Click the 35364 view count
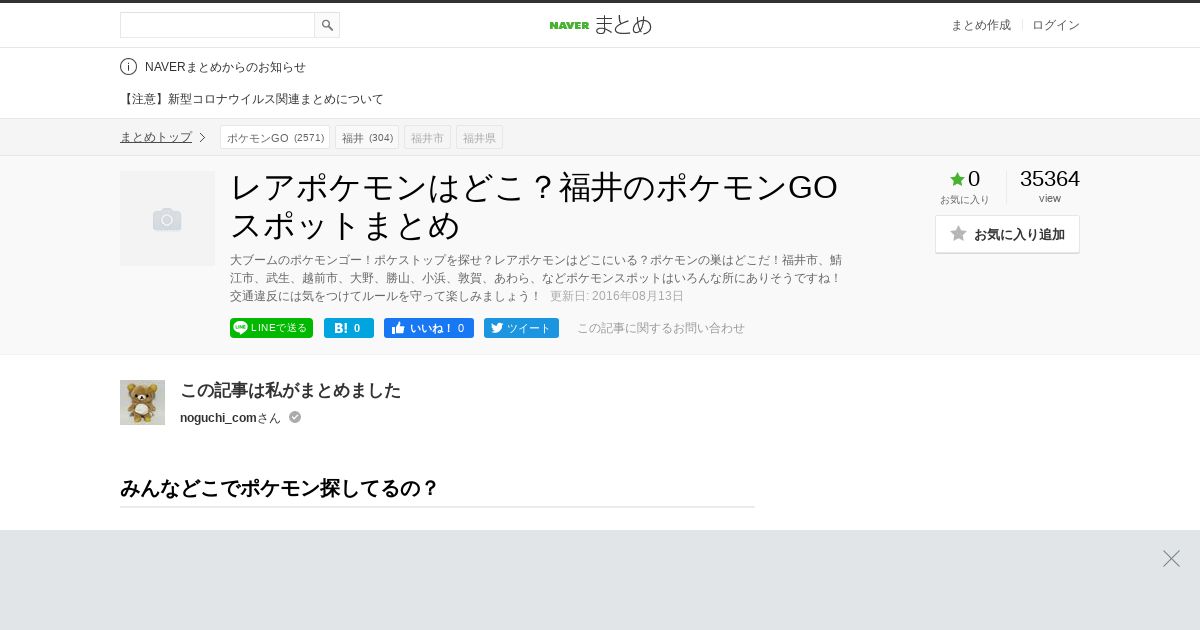 (x=1049, y=179)
